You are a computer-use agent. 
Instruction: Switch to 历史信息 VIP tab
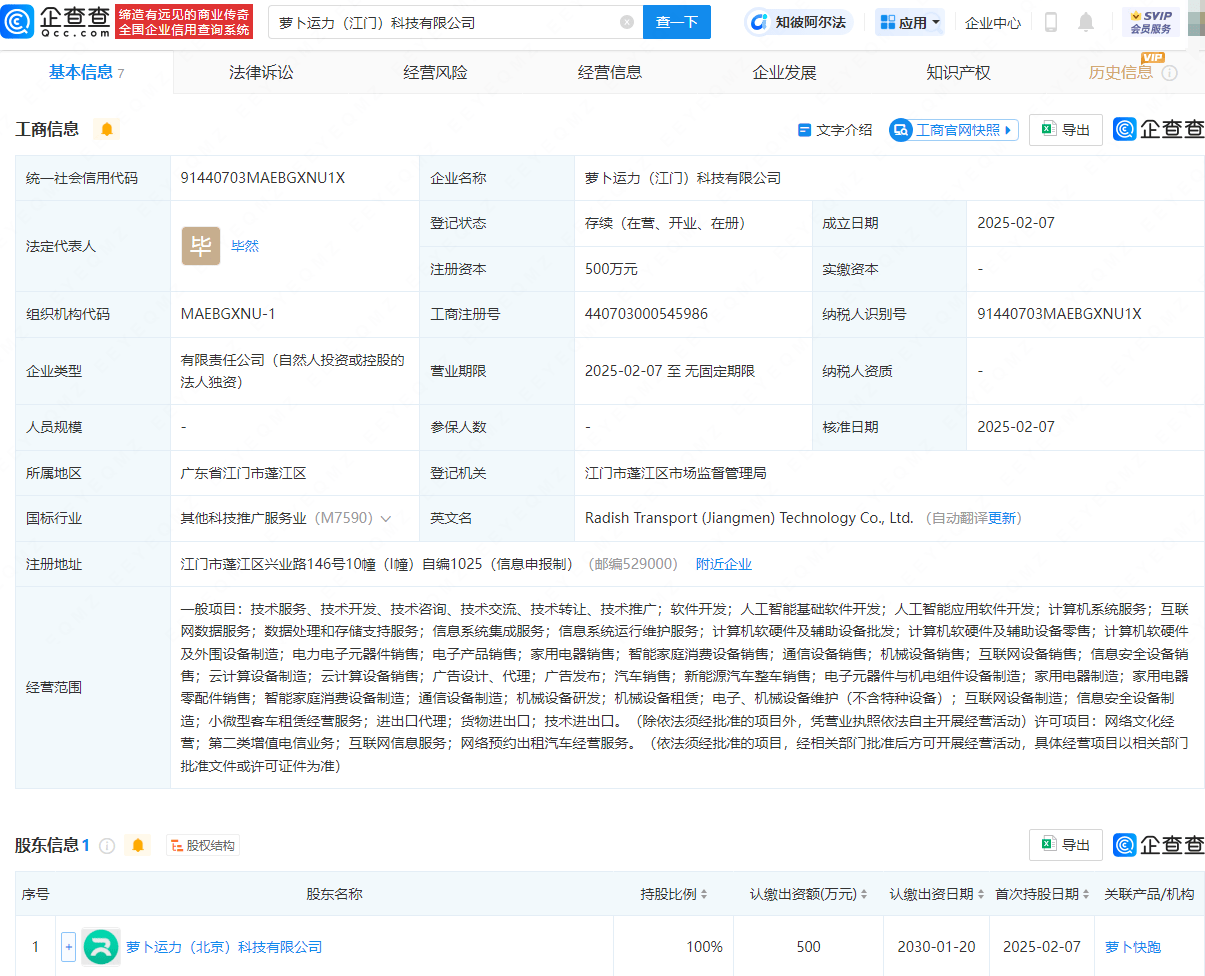click(x=1121, y=73)
